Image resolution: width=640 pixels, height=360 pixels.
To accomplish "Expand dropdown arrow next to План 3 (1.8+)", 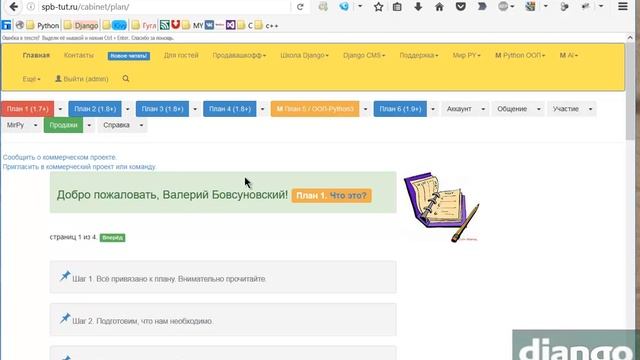I will [195, 109].
